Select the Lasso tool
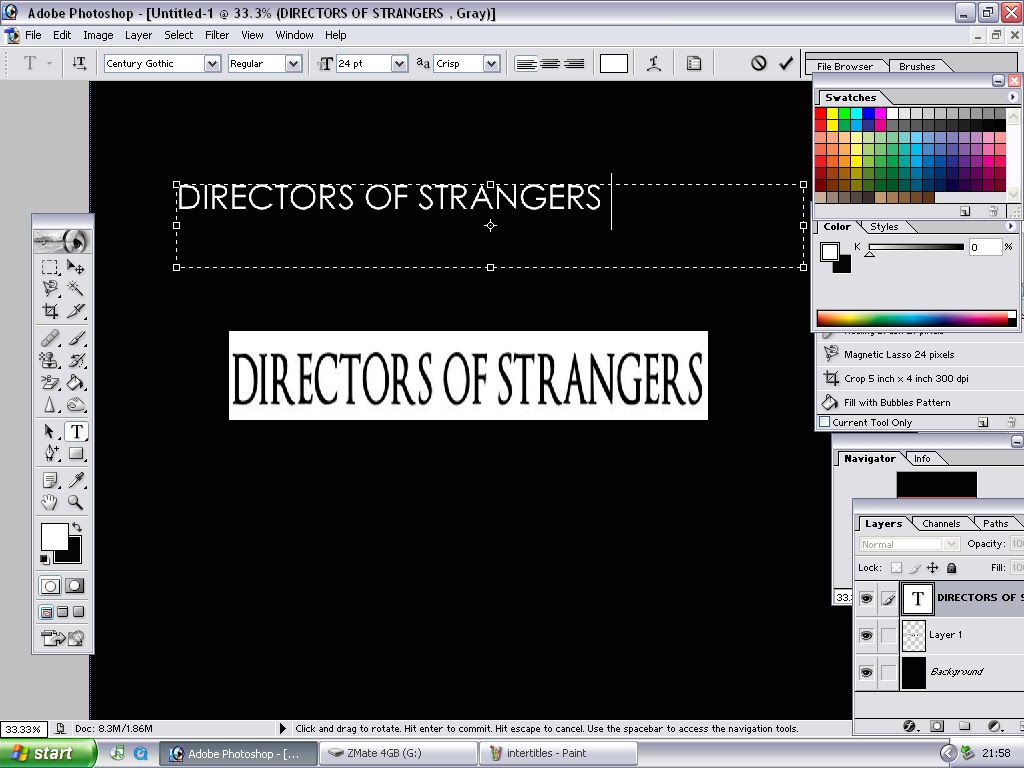The width and height of the screenshot is (1024, 768). pos(50,289)
